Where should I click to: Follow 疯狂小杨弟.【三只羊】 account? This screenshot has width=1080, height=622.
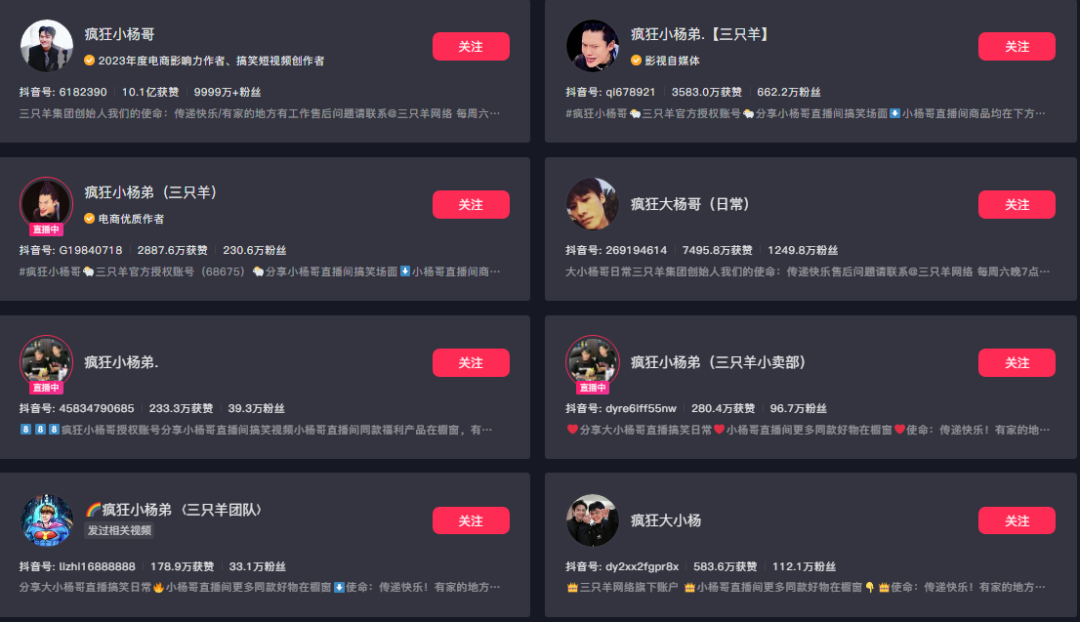pos(1017,46)
